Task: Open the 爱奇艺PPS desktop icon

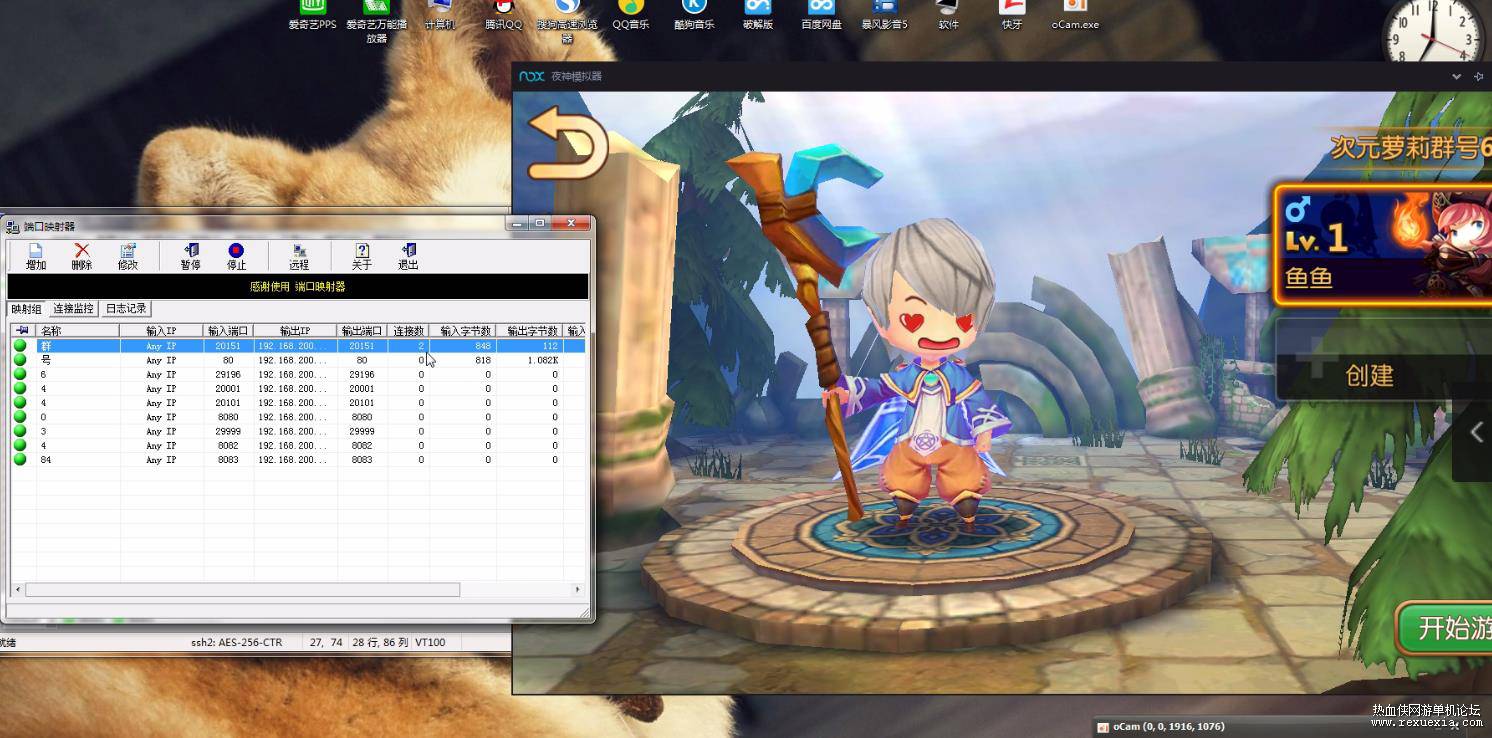Action: click(x=313, y=15)
